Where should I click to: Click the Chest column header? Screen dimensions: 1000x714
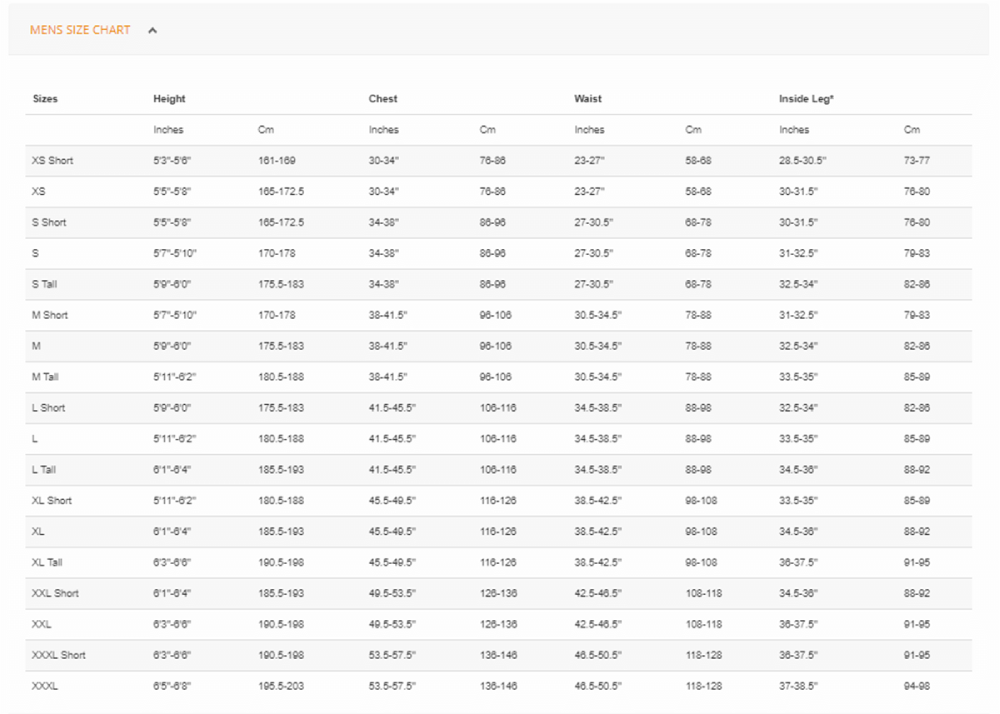382,98
